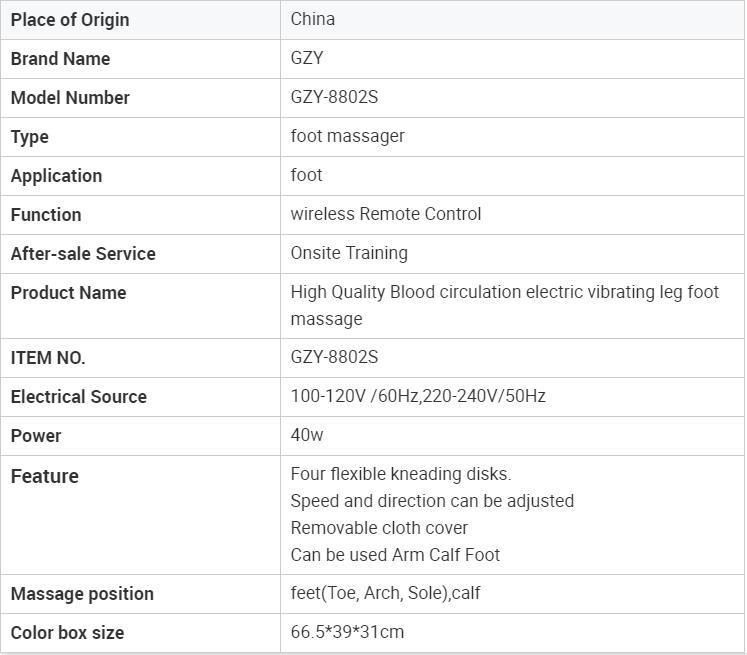The height and width of the screenshot is (655, 747).
Task: Click the Model Number GZY-8802S value
Action: point(334,97)
